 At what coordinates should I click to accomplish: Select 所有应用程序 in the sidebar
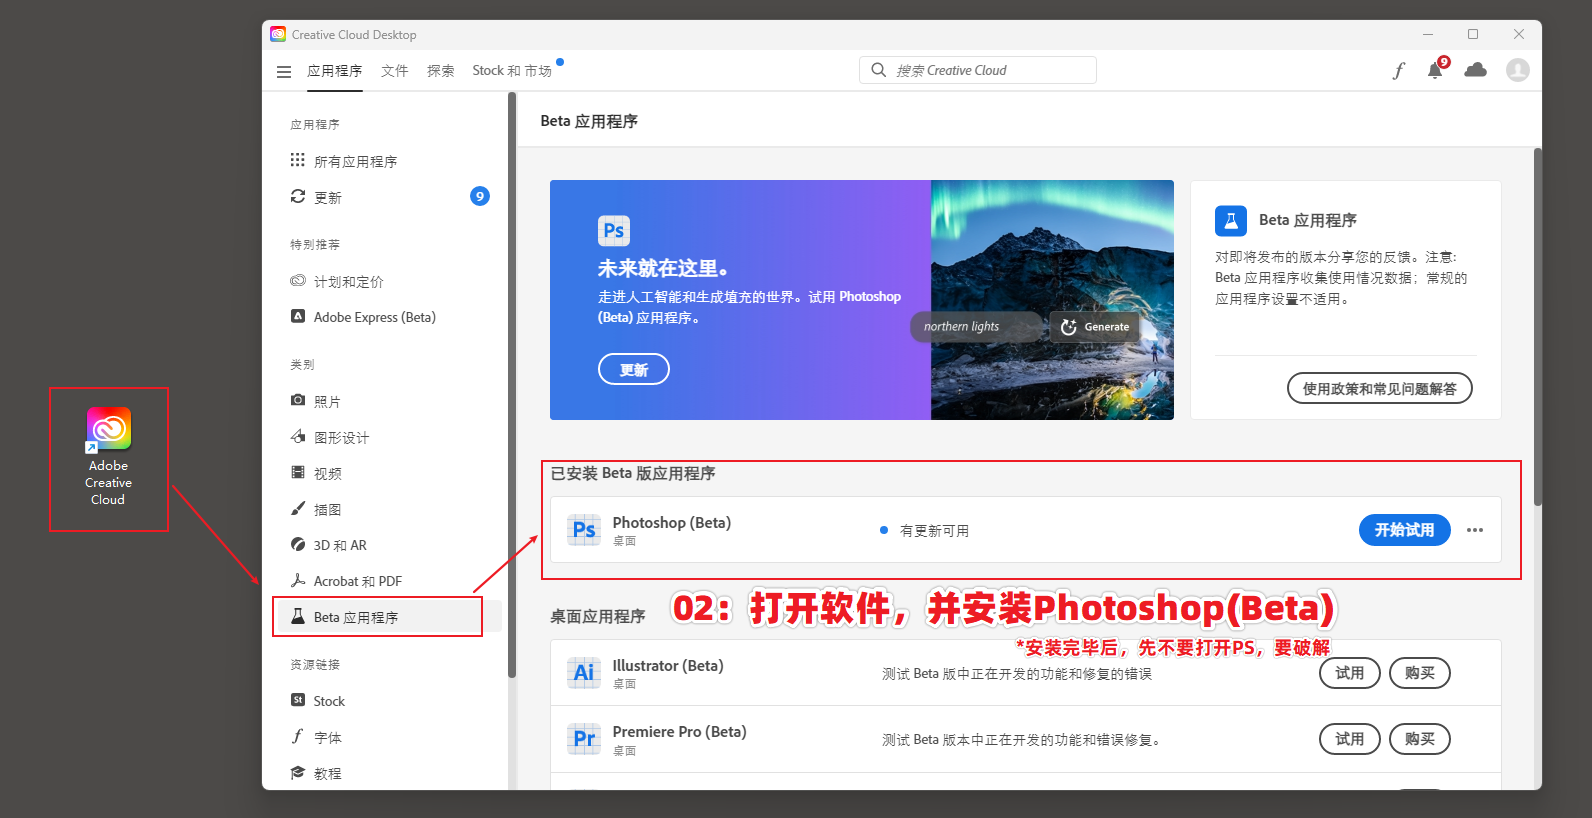[355, 161]
